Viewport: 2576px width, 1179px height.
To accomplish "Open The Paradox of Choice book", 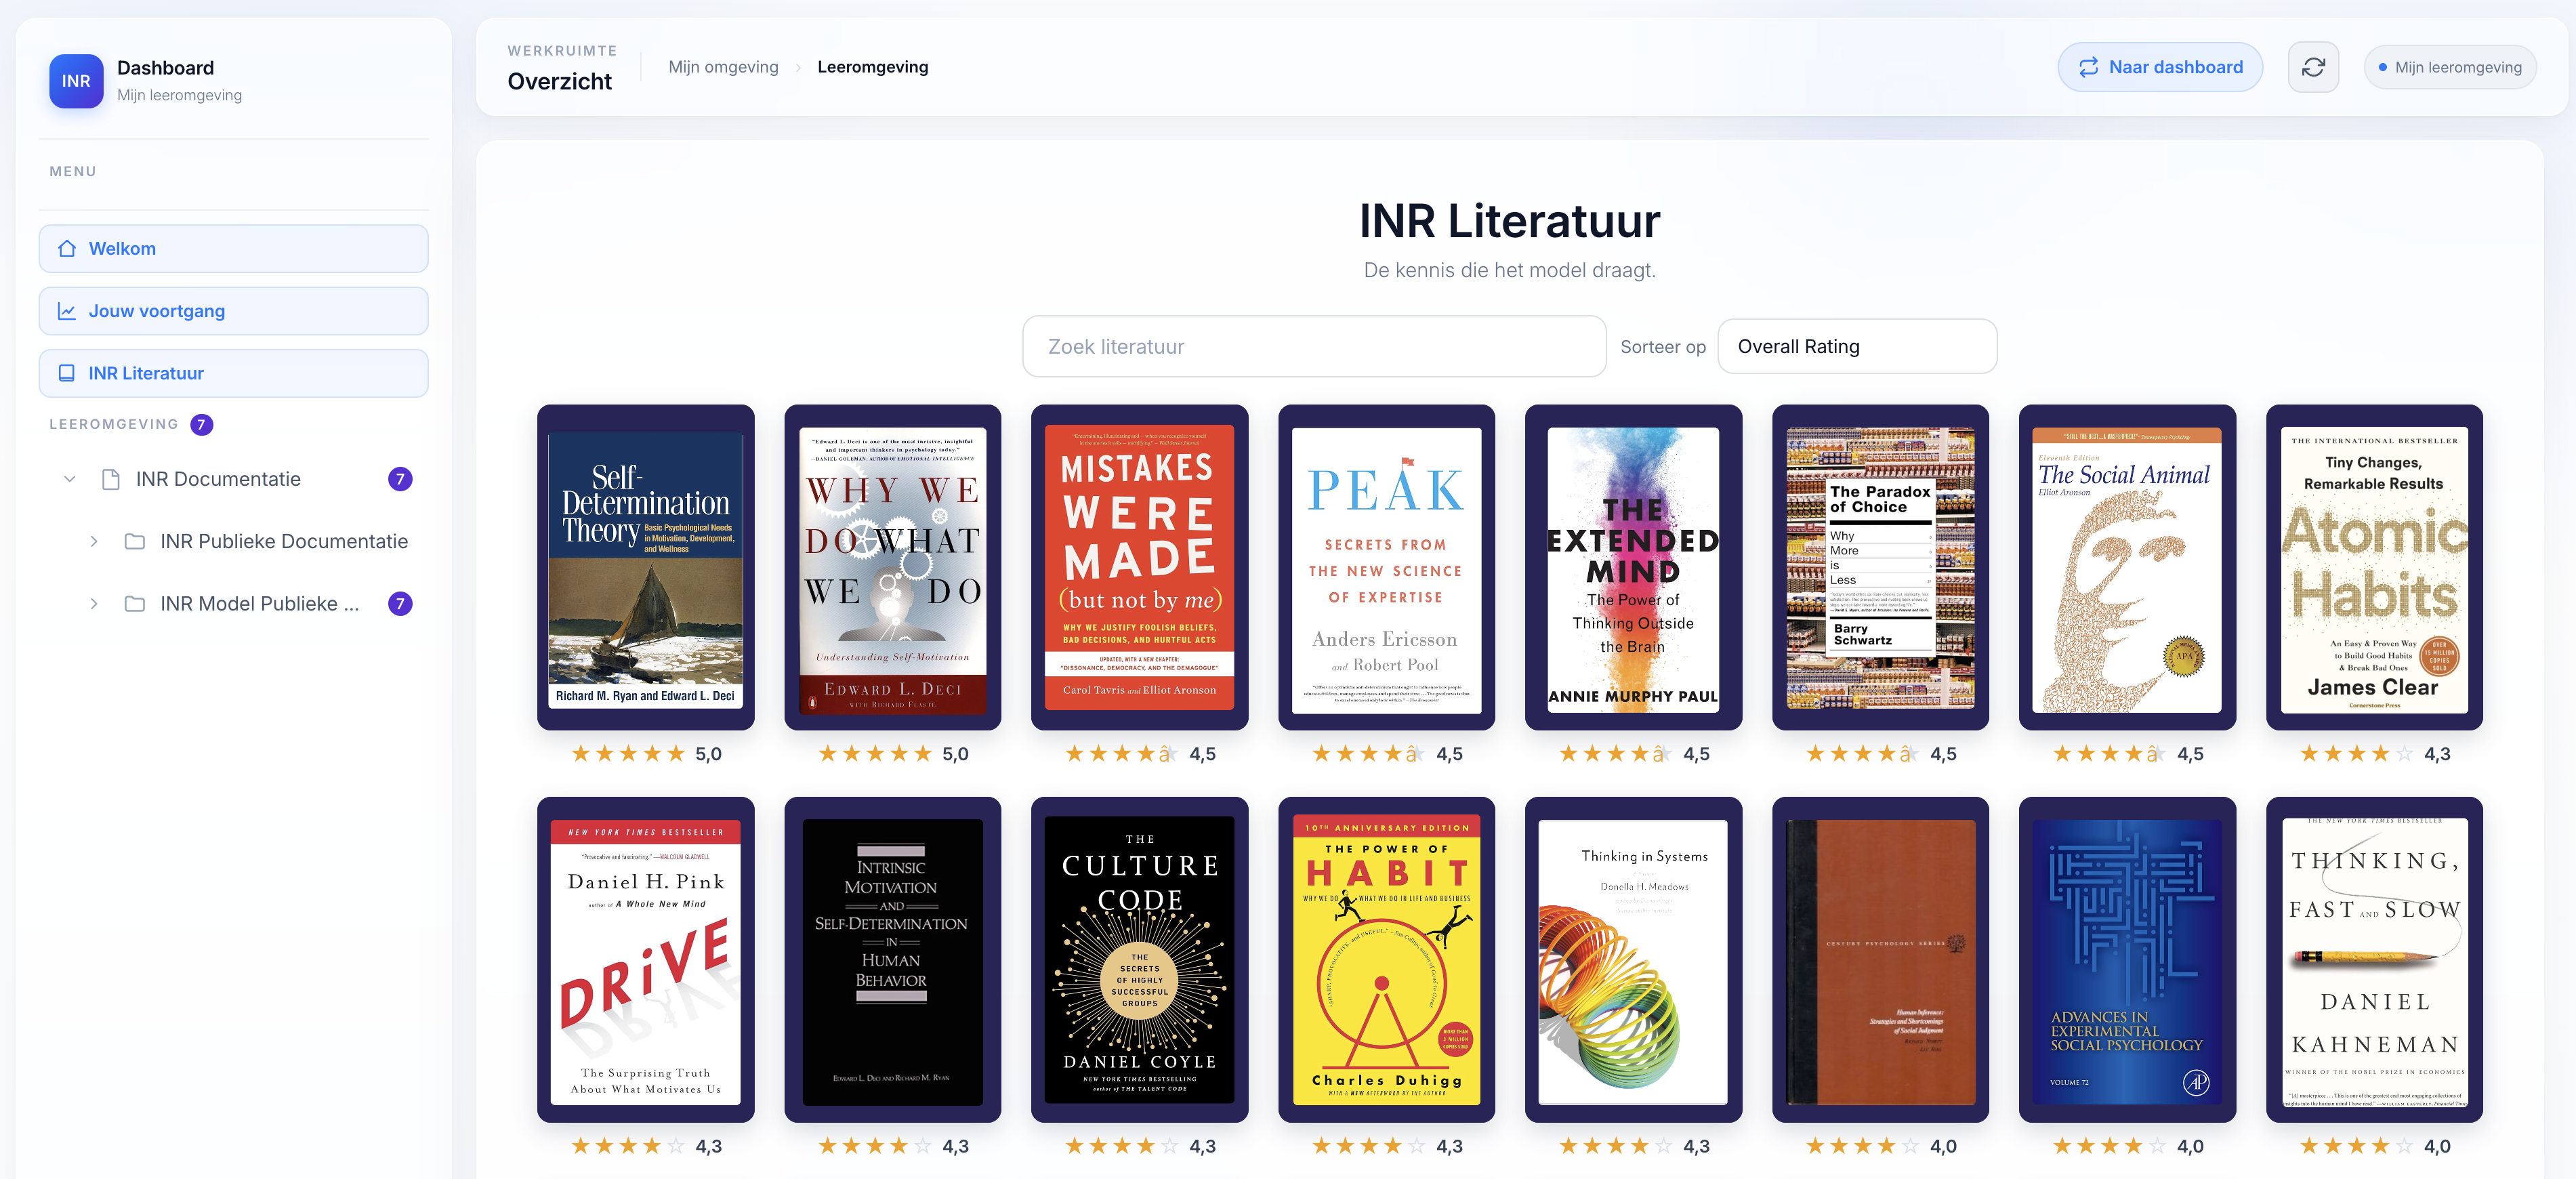I will [1880, 567].
